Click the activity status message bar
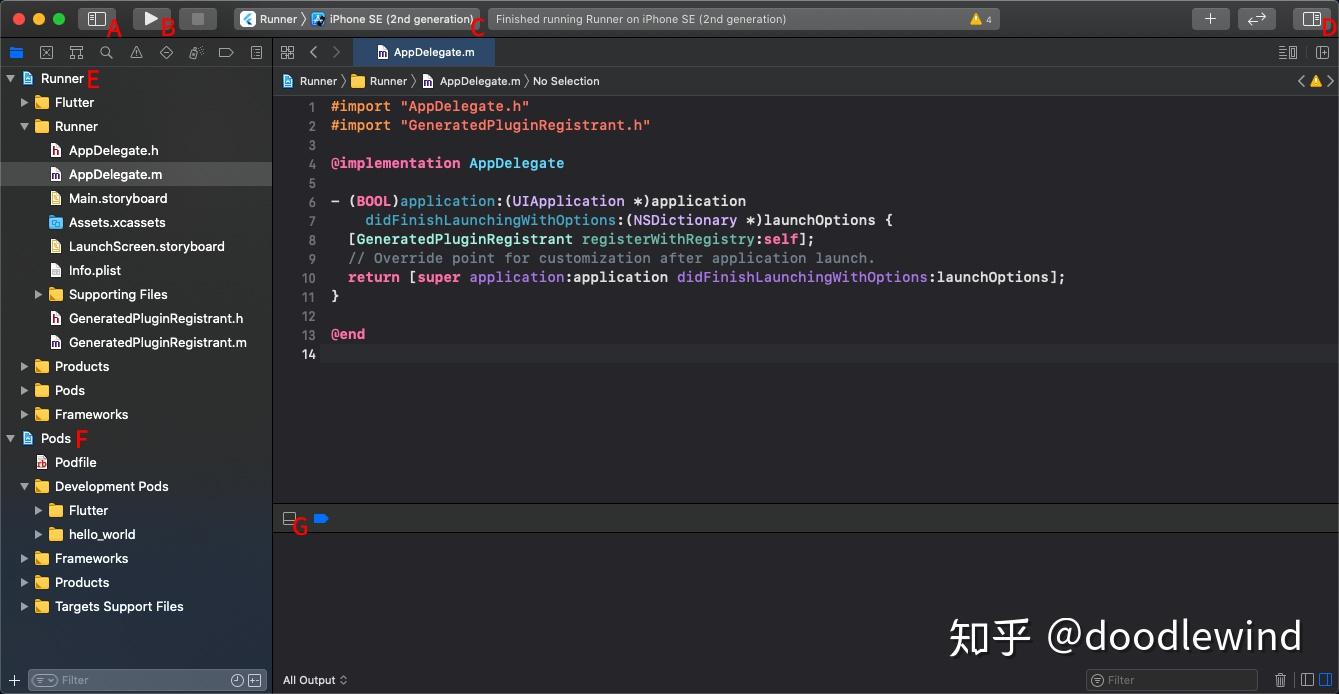Image resolution: width=1339 pixels, height=694 pixels. (x=743, y=19)
